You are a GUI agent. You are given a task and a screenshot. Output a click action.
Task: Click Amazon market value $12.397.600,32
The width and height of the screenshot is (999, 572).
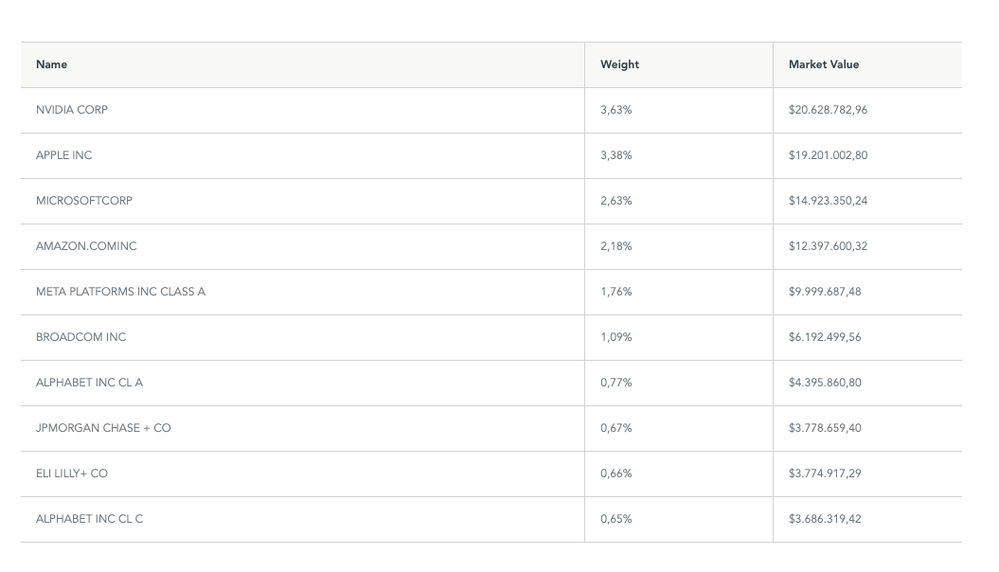click(827, 246)
